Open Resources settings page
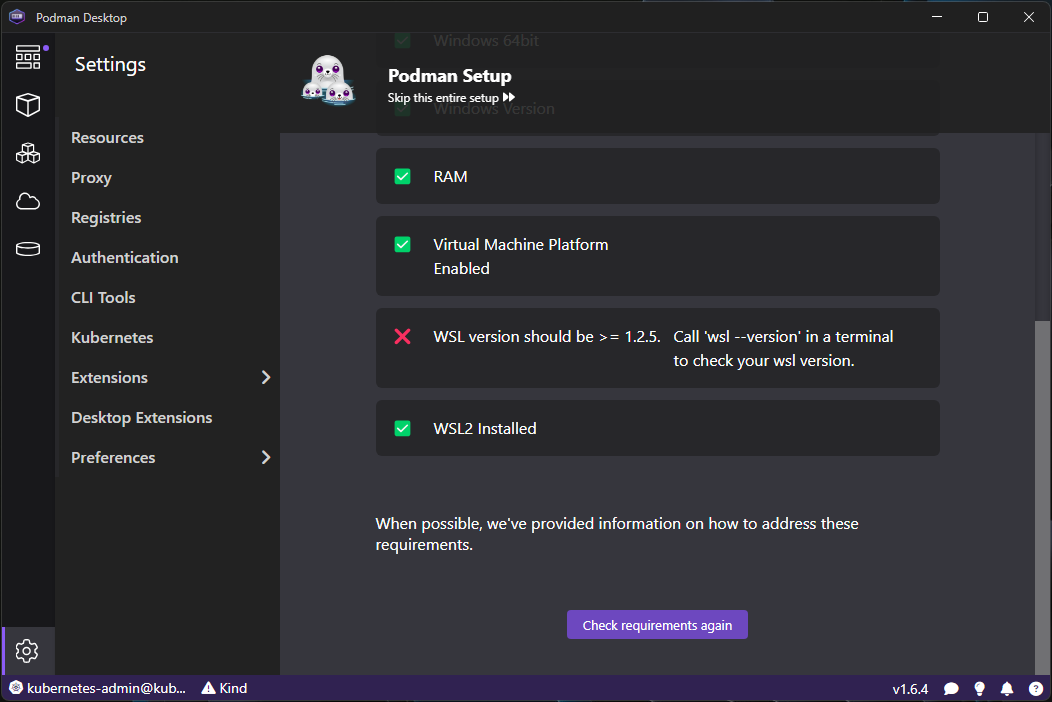The image size is (1052, 702). pyautogui.click(x=107, y=138)
